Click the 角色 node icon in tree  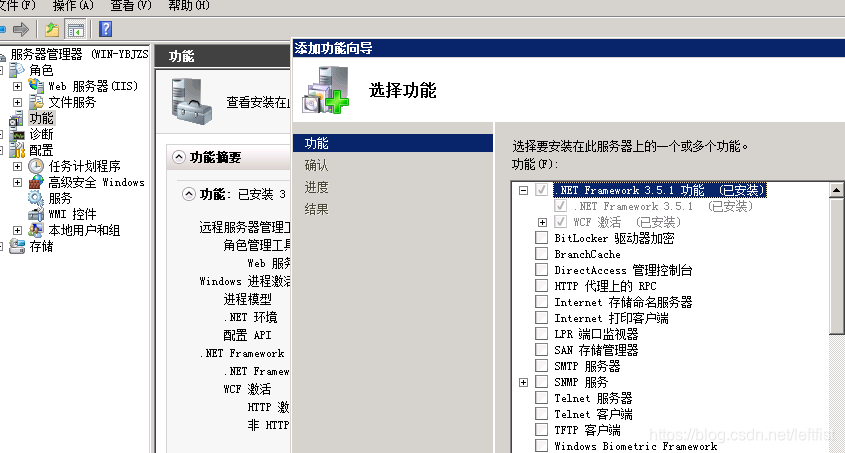point(17,69)
